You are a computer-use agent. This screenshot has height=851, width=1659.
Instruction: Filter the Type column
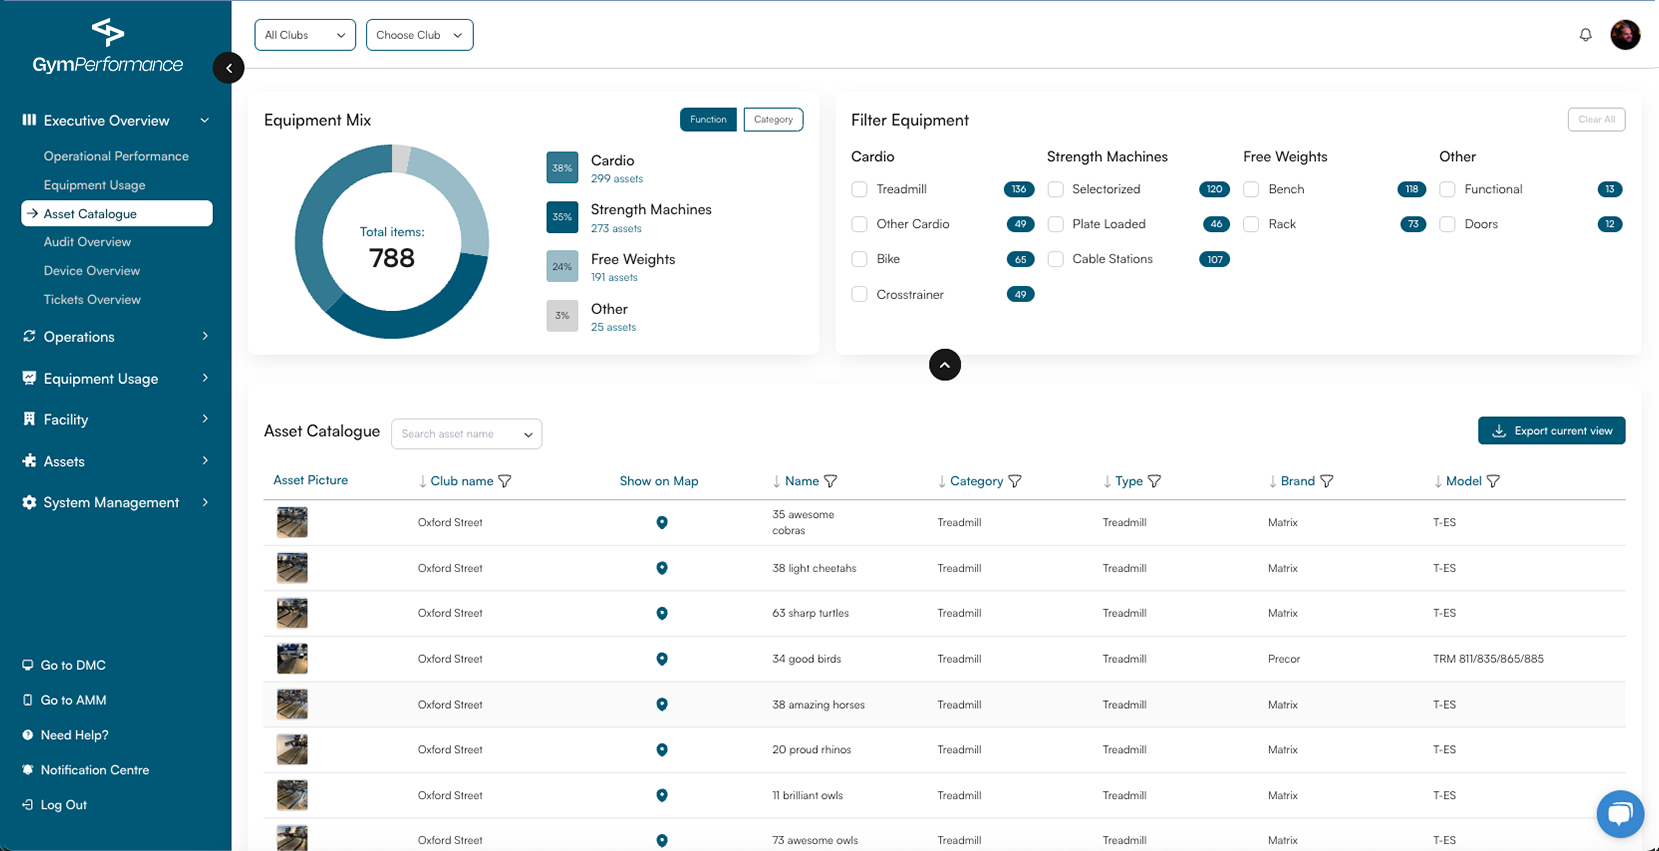point(1155,481)
